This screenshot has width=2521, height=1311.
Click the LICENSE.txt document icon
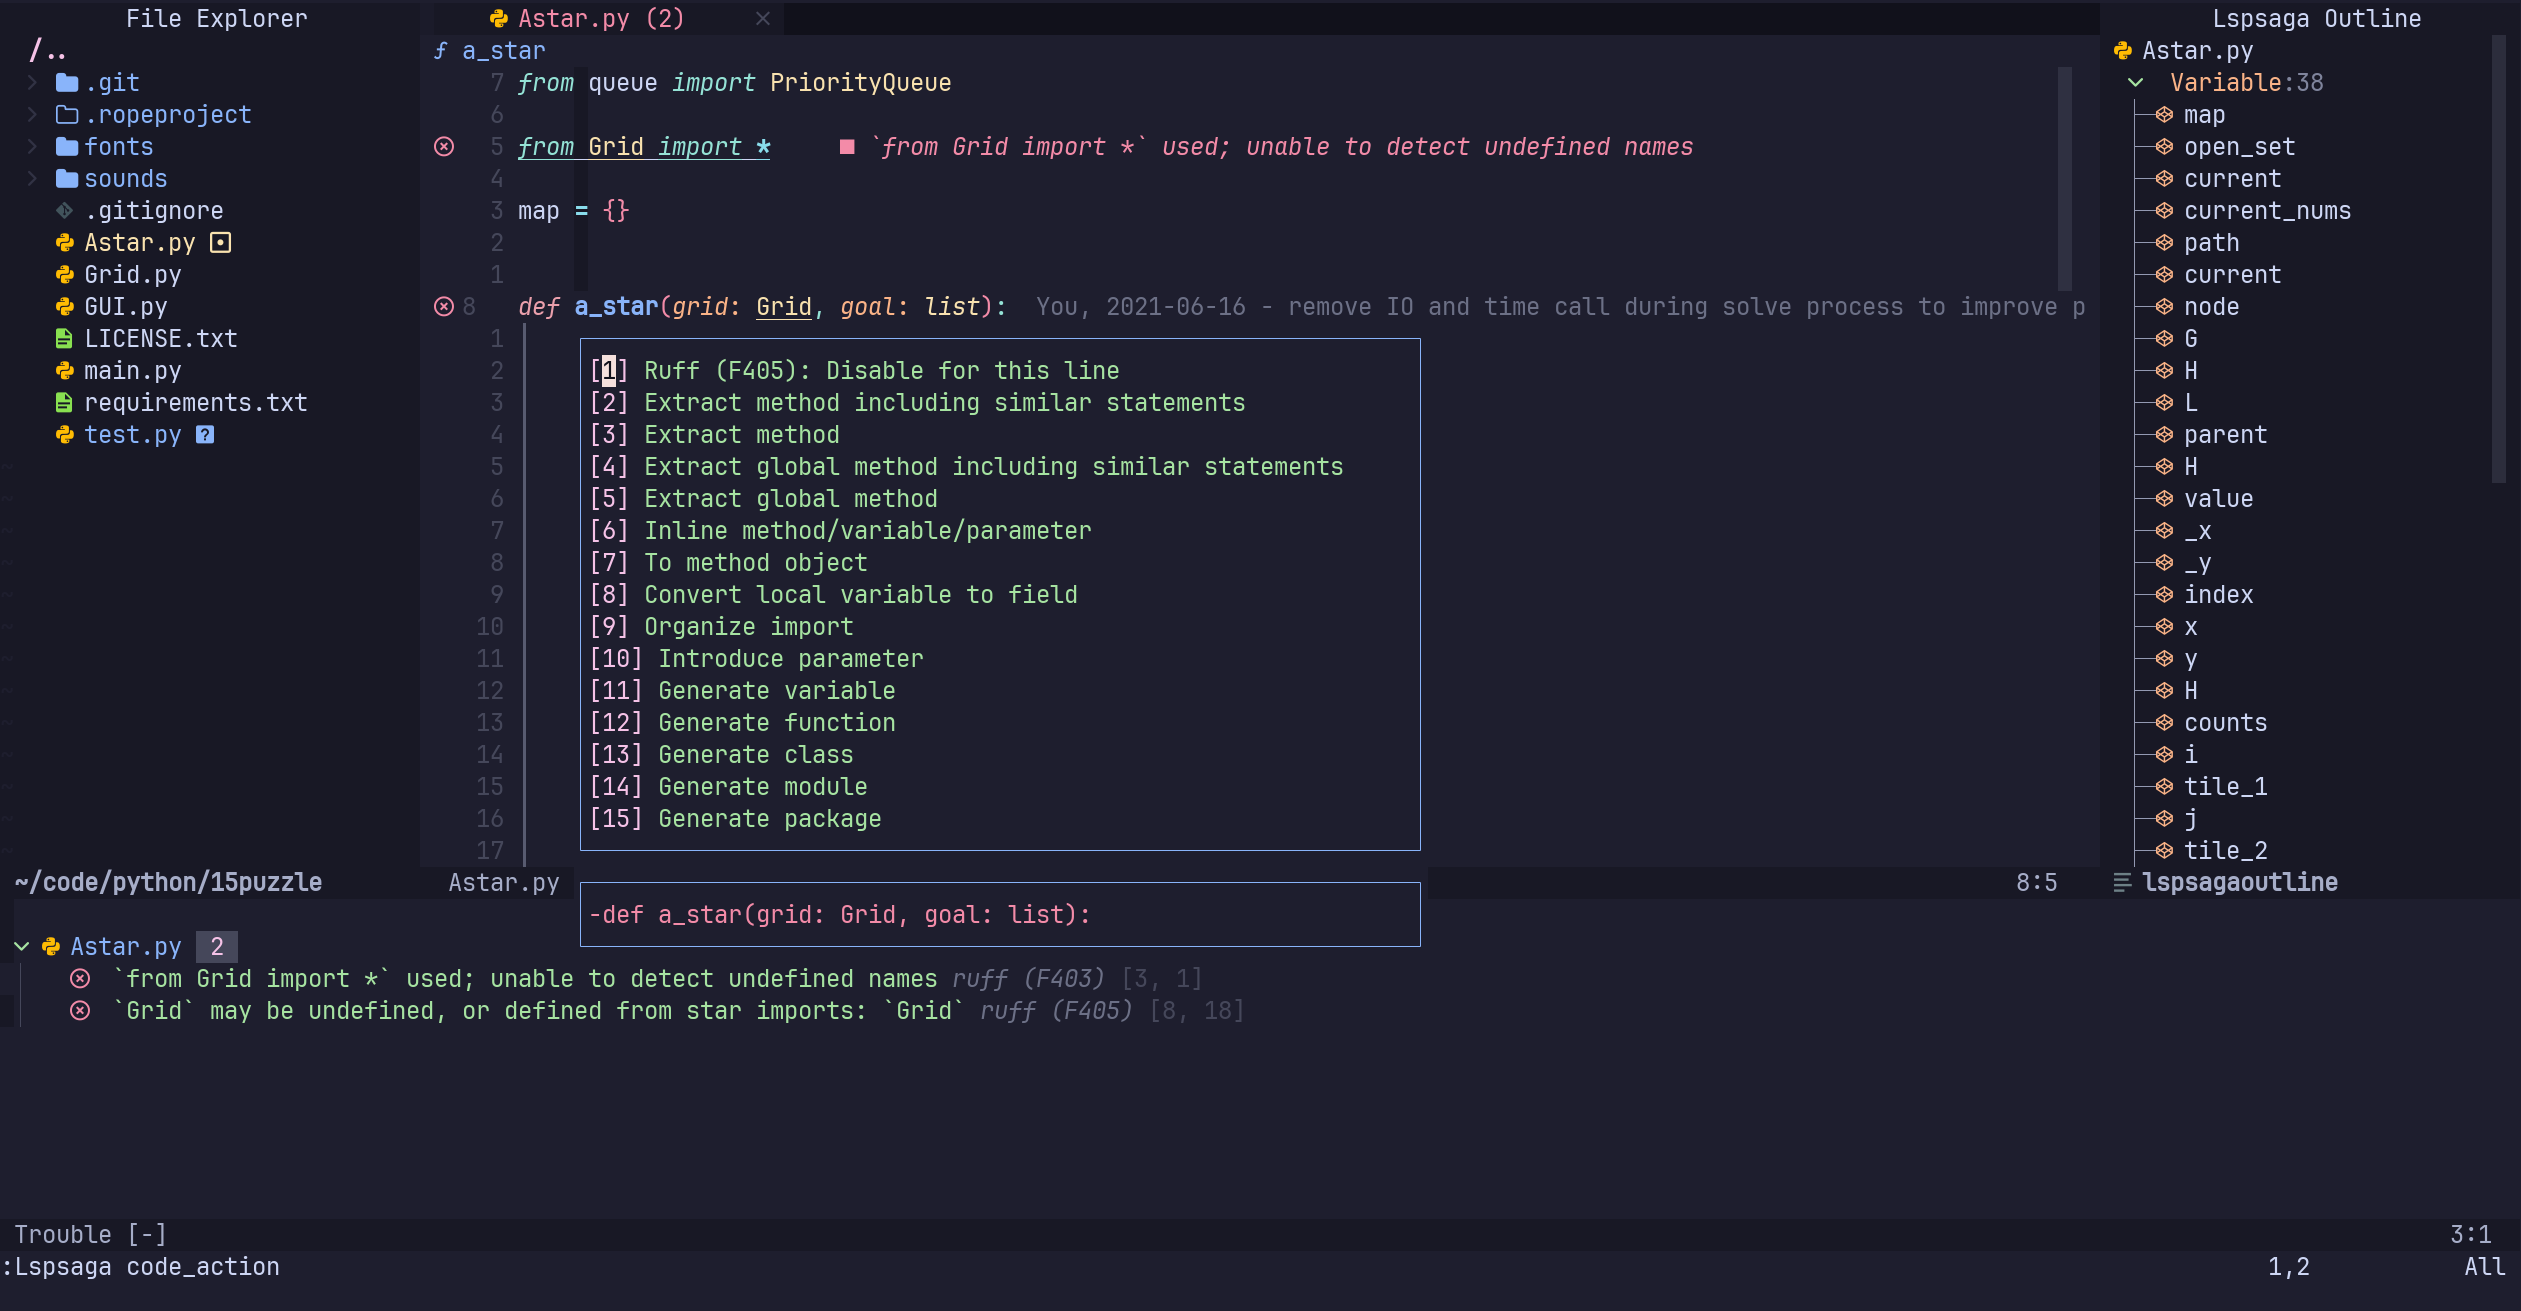coord(65,339)
